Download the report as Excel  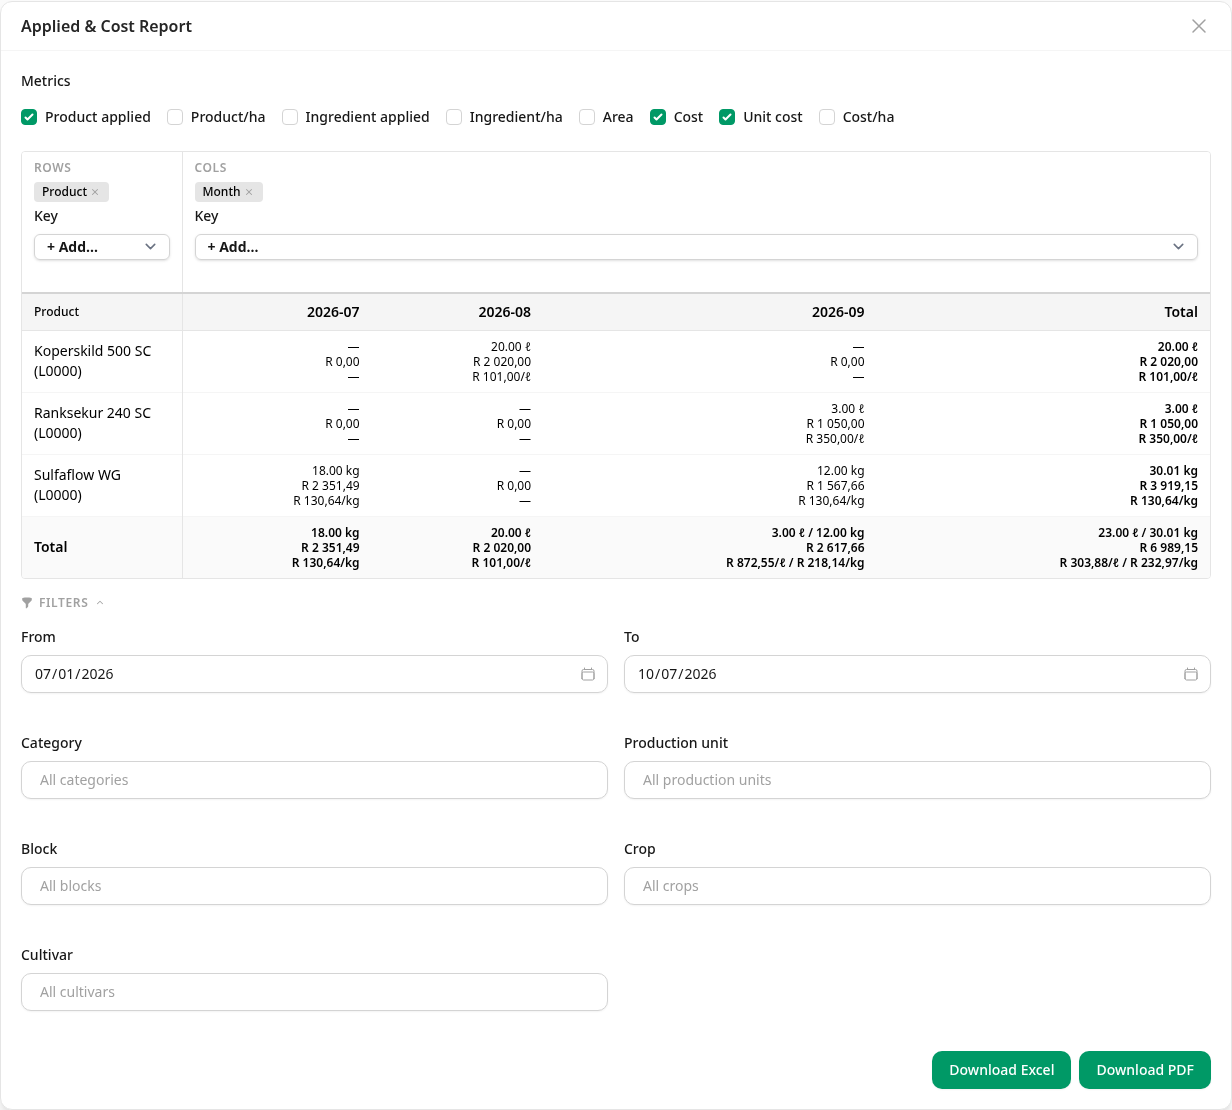click(1001, 1070)
